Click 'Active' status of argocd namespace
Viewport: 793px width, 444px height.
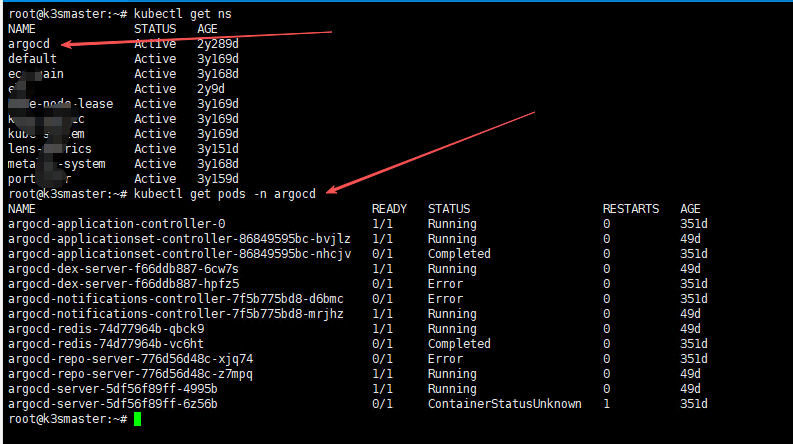[x=155, y=45]
